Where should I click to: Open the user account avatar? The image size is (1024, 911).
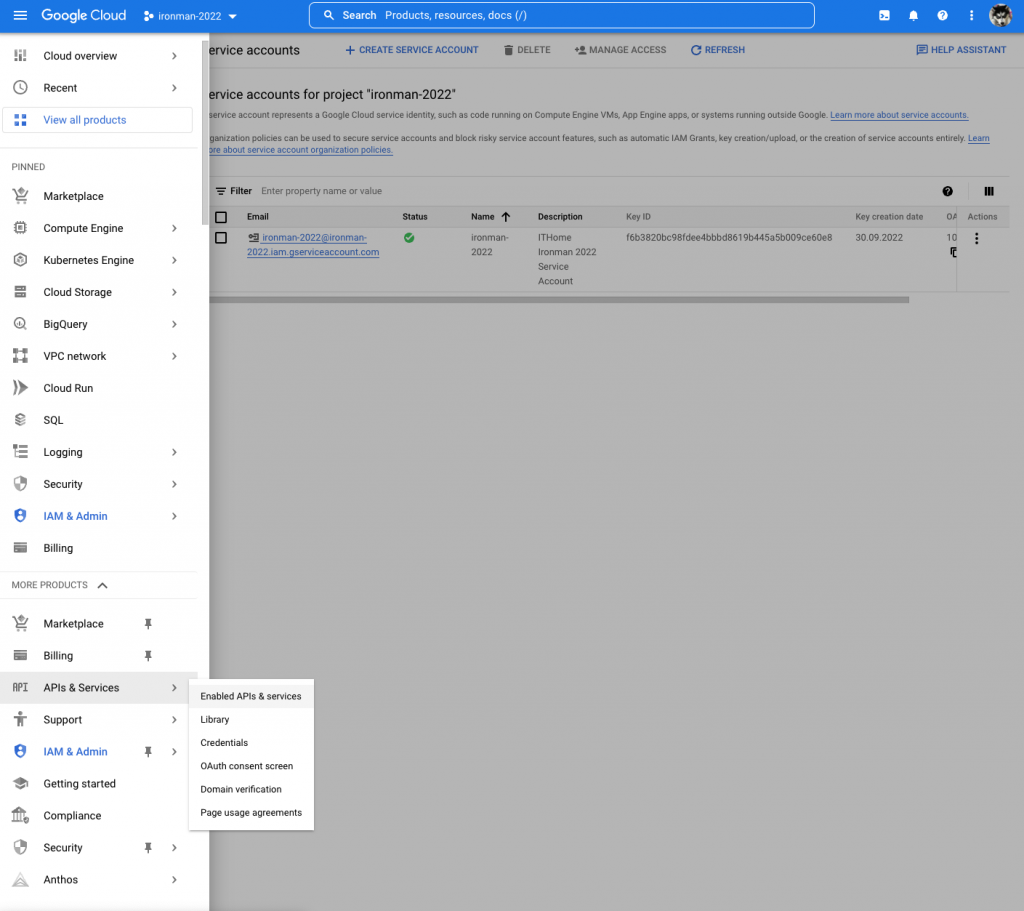pos(1000,15)
